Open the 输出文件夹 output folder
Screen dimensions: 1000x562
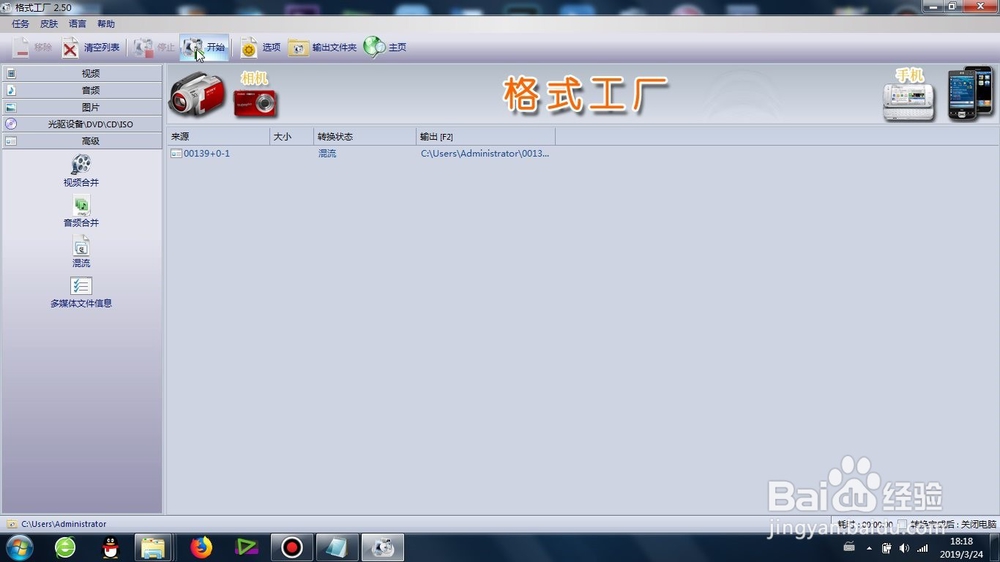click(322, 48)
